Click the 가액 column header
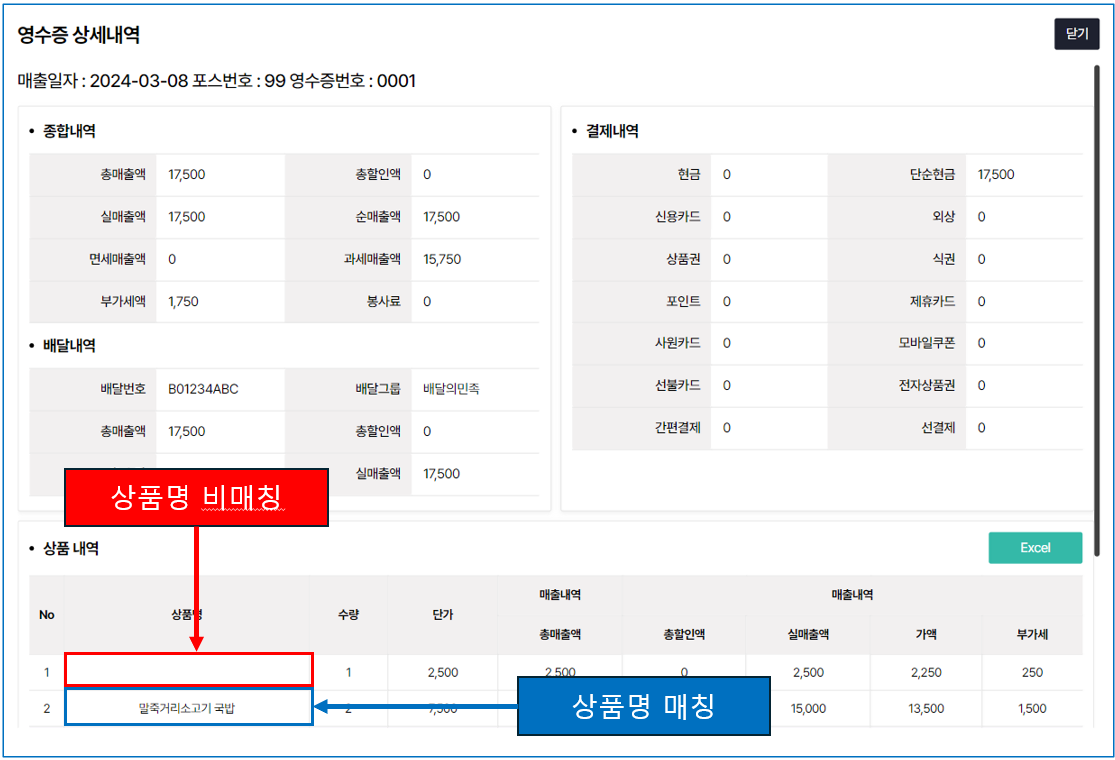 click(x=926, y=634)
